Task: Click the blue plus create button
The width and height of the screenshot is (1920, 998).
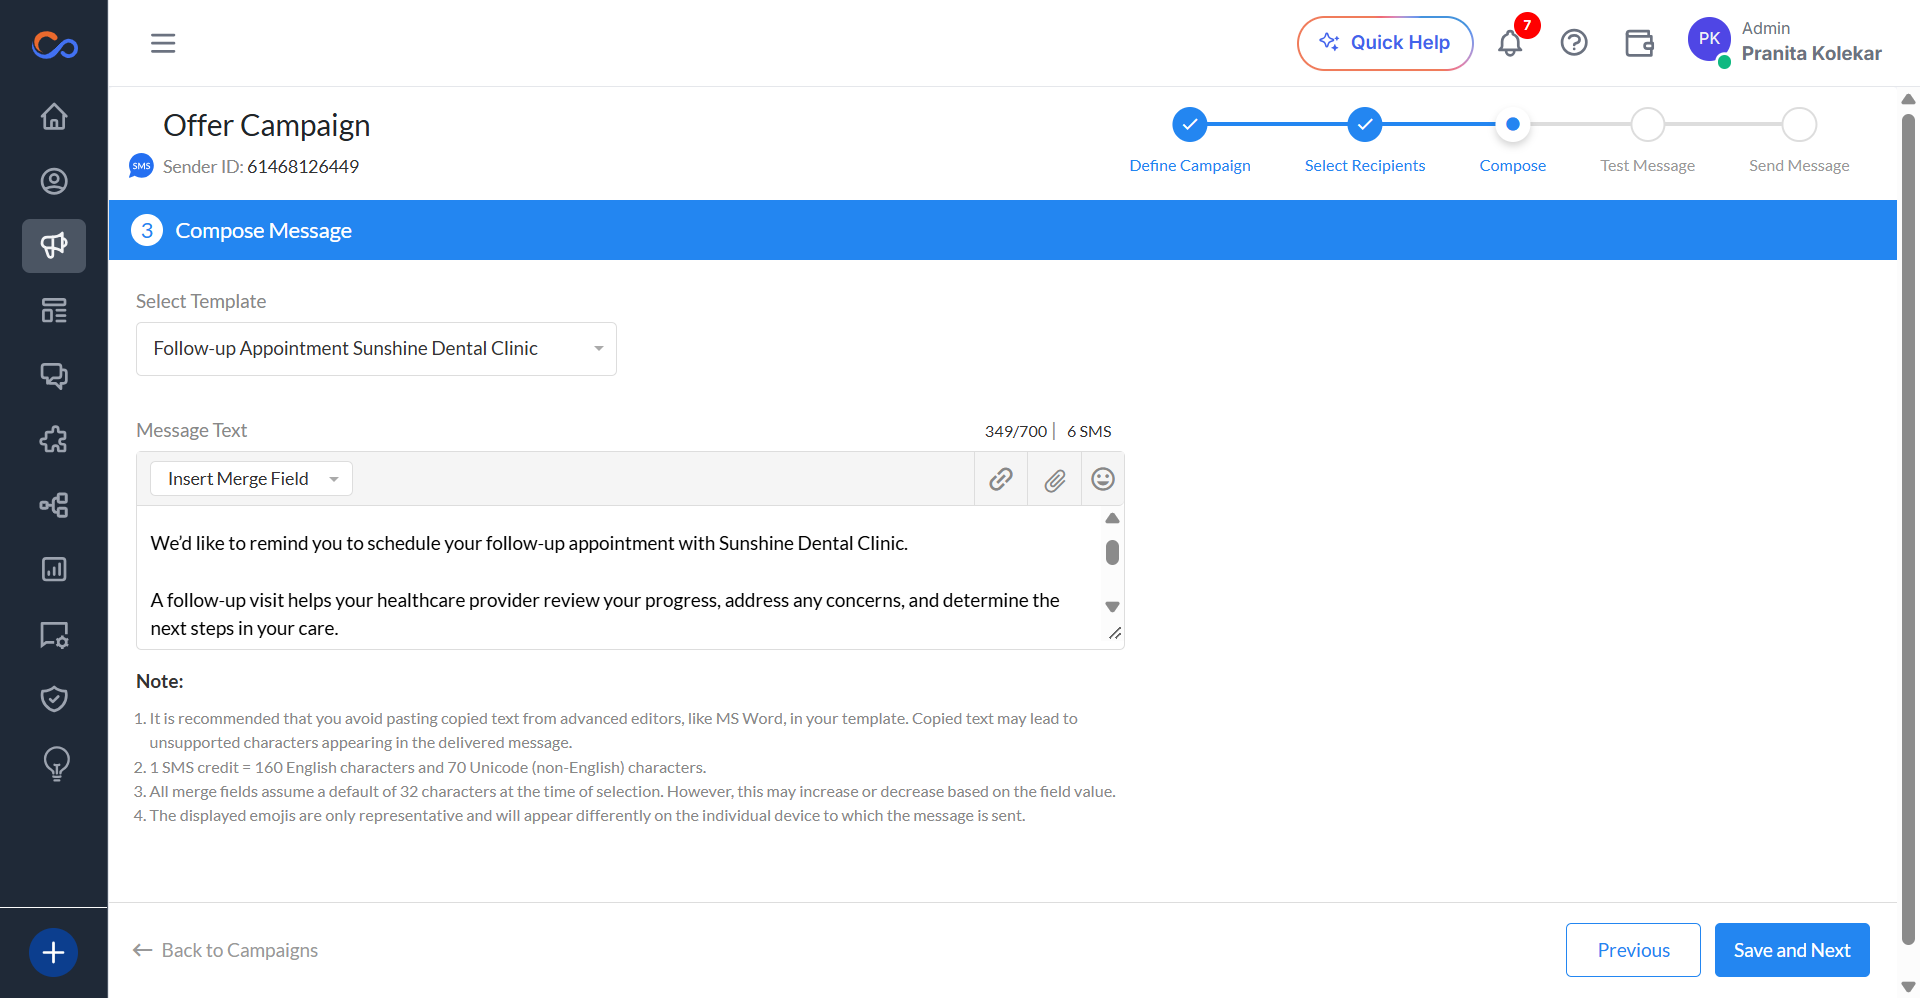Action: (x=54, y=952)
